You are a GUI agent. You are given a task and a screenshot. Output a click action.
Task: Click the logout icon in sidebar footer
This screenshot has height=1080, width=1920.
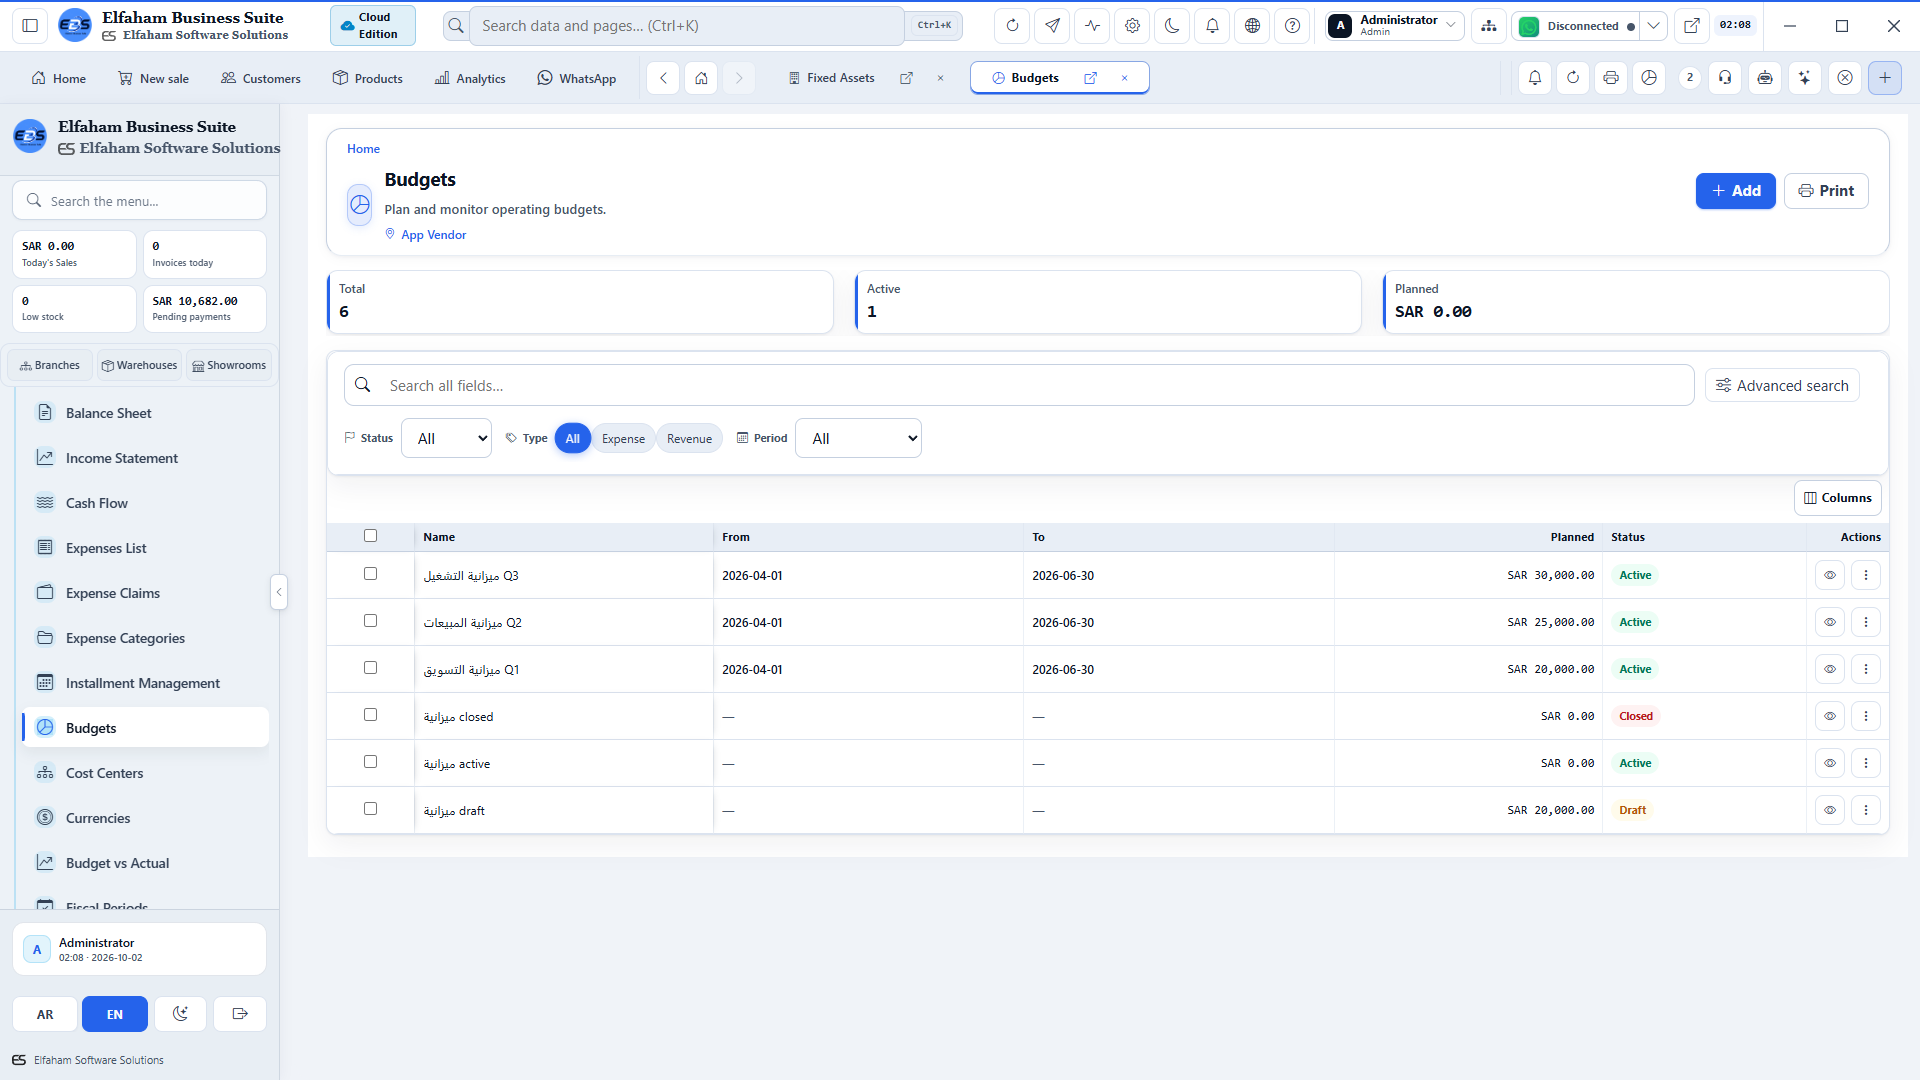pyautogui.click(x=240, y=1014)
